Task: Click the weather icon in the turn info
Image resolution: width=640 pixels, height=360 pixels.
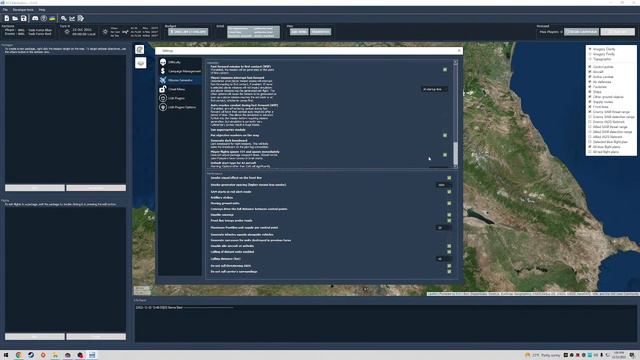Action: 105,32
